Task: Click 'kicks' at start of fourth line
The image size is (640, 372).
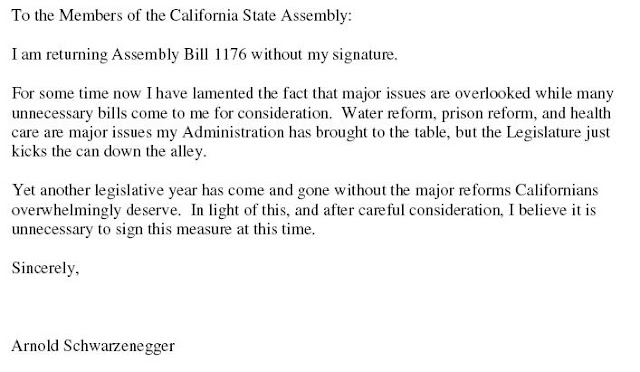Action: [29, 151]
